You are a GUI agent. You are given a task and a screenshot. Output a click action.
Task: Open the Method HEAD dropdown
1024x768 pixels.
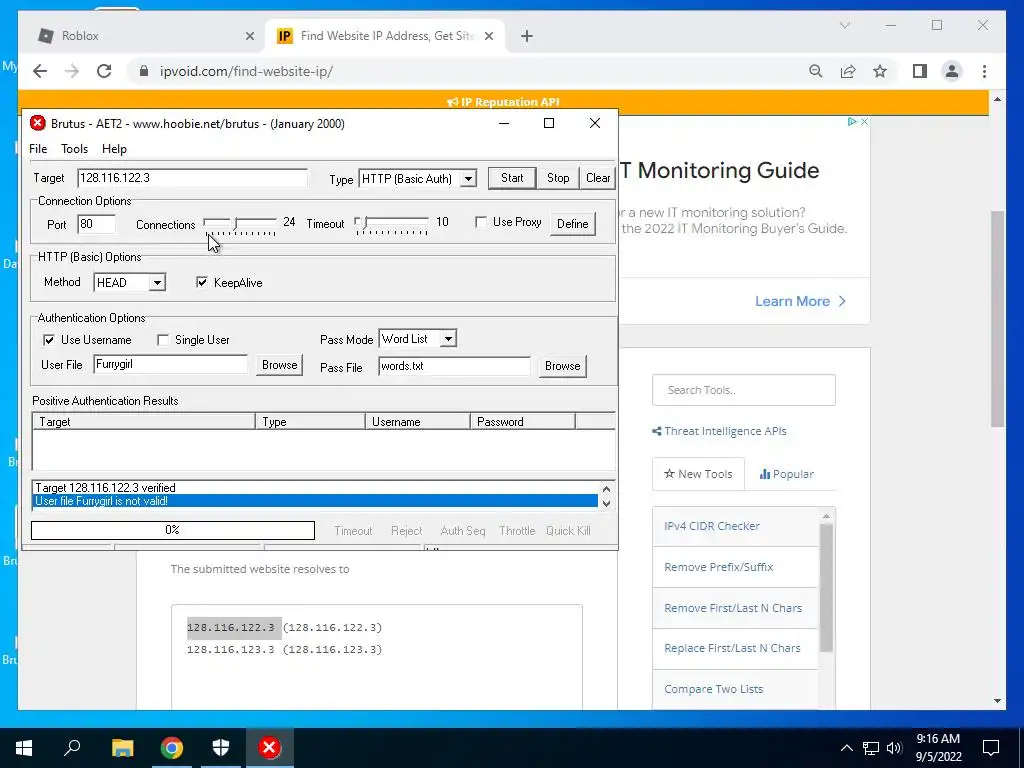pos(157,283)
